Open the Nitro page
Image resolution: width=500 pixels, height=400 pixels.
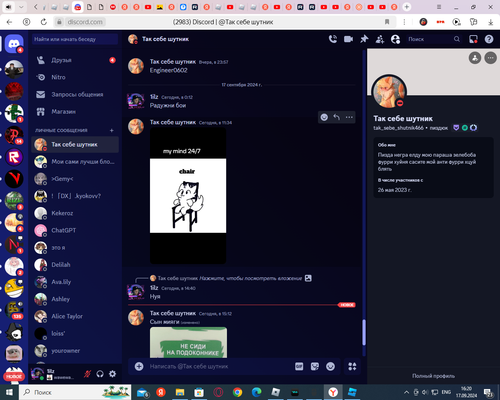(x=75, y=77)
